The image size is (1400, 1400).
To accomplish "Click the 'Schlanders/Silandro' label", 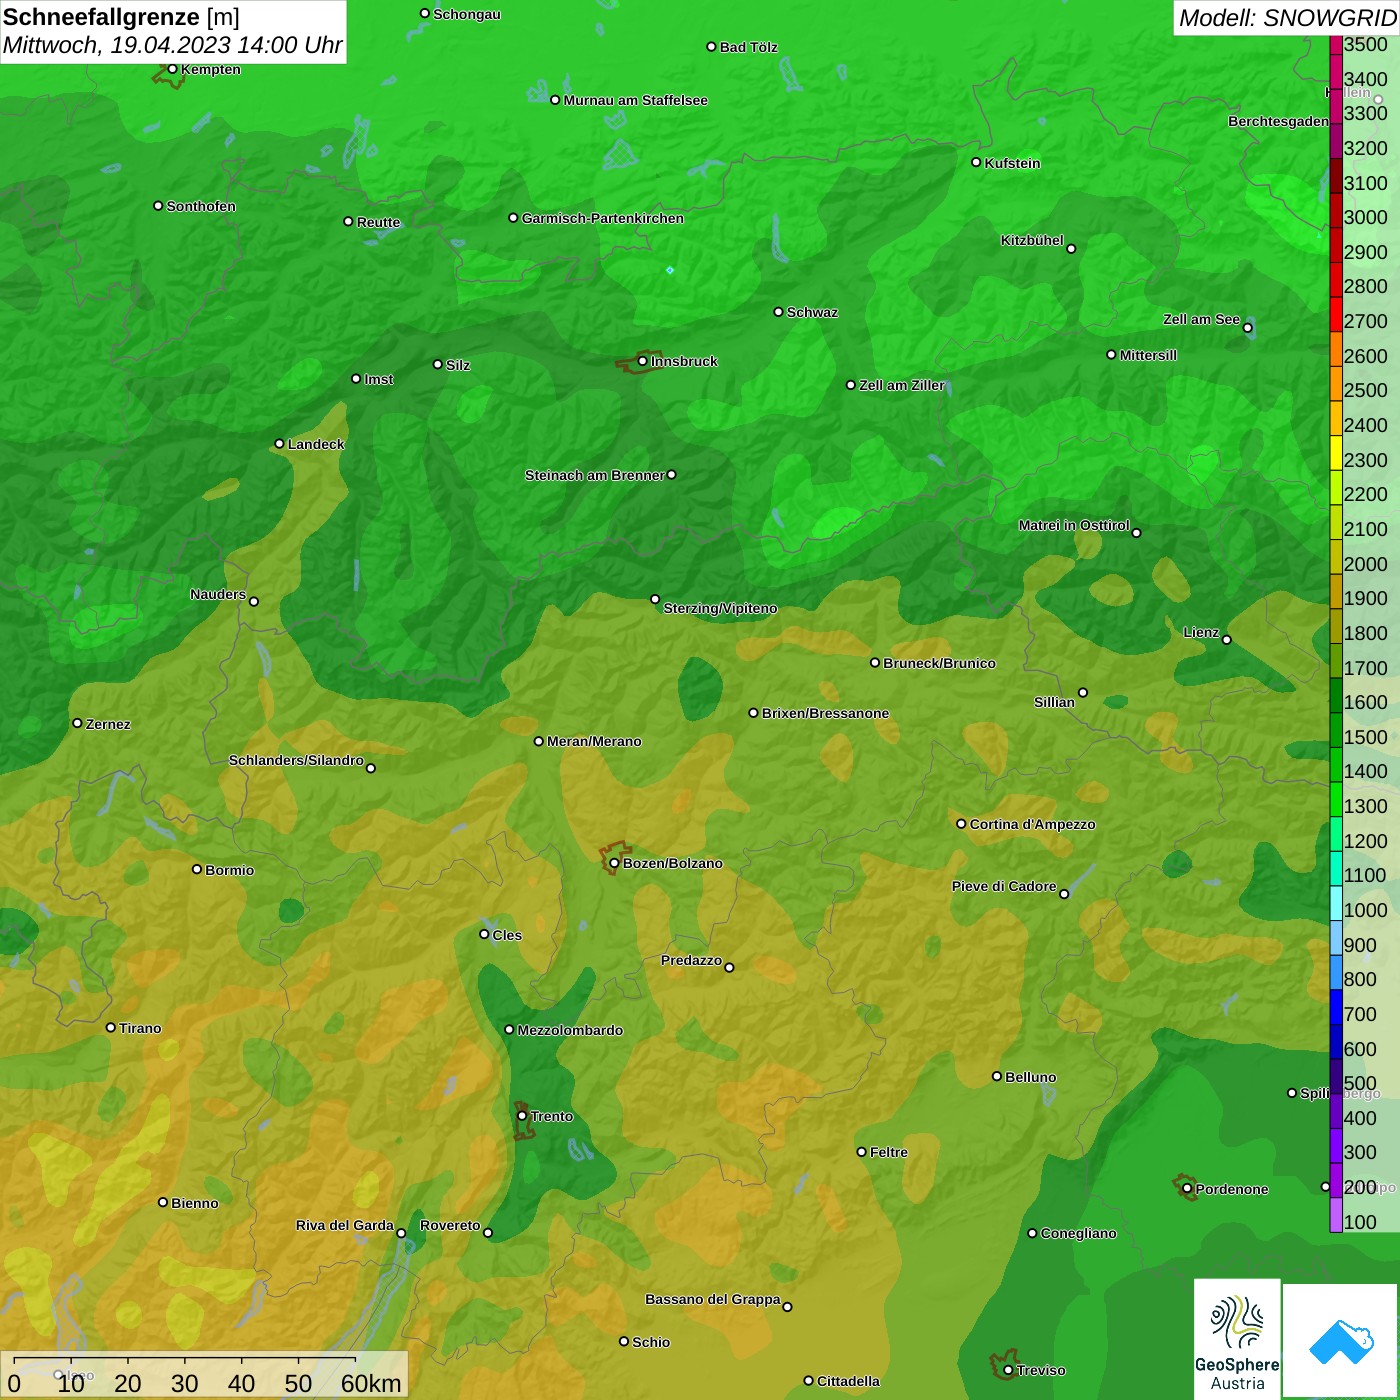I will (296, 760).
